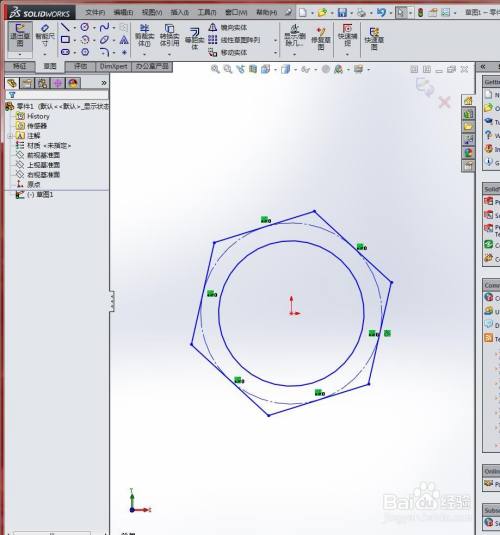Switch to the 办公室产品 tab
This screenshot has width=500, height=535.
pyautogui.click(x=152, y=66)
